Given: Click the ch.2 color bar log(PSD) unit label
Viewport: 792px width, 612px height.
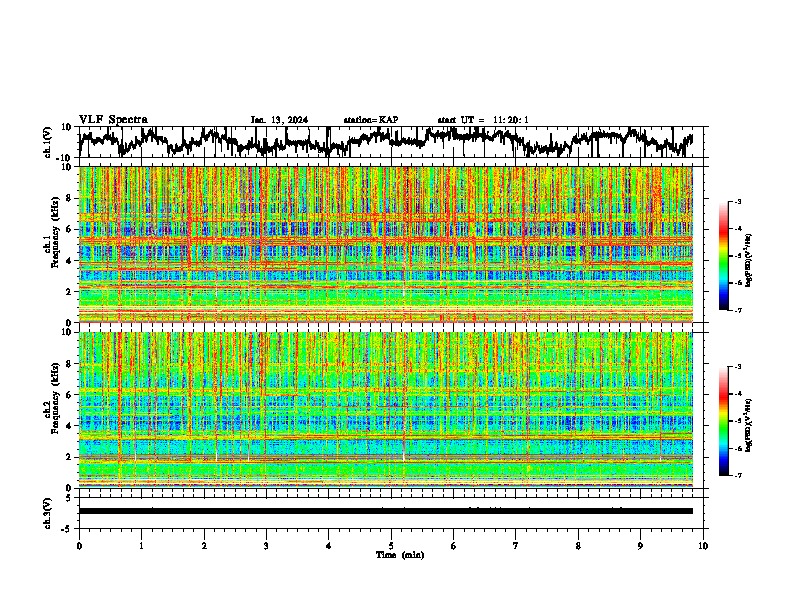Looking at the screenshot, I should tap(749, 425).
